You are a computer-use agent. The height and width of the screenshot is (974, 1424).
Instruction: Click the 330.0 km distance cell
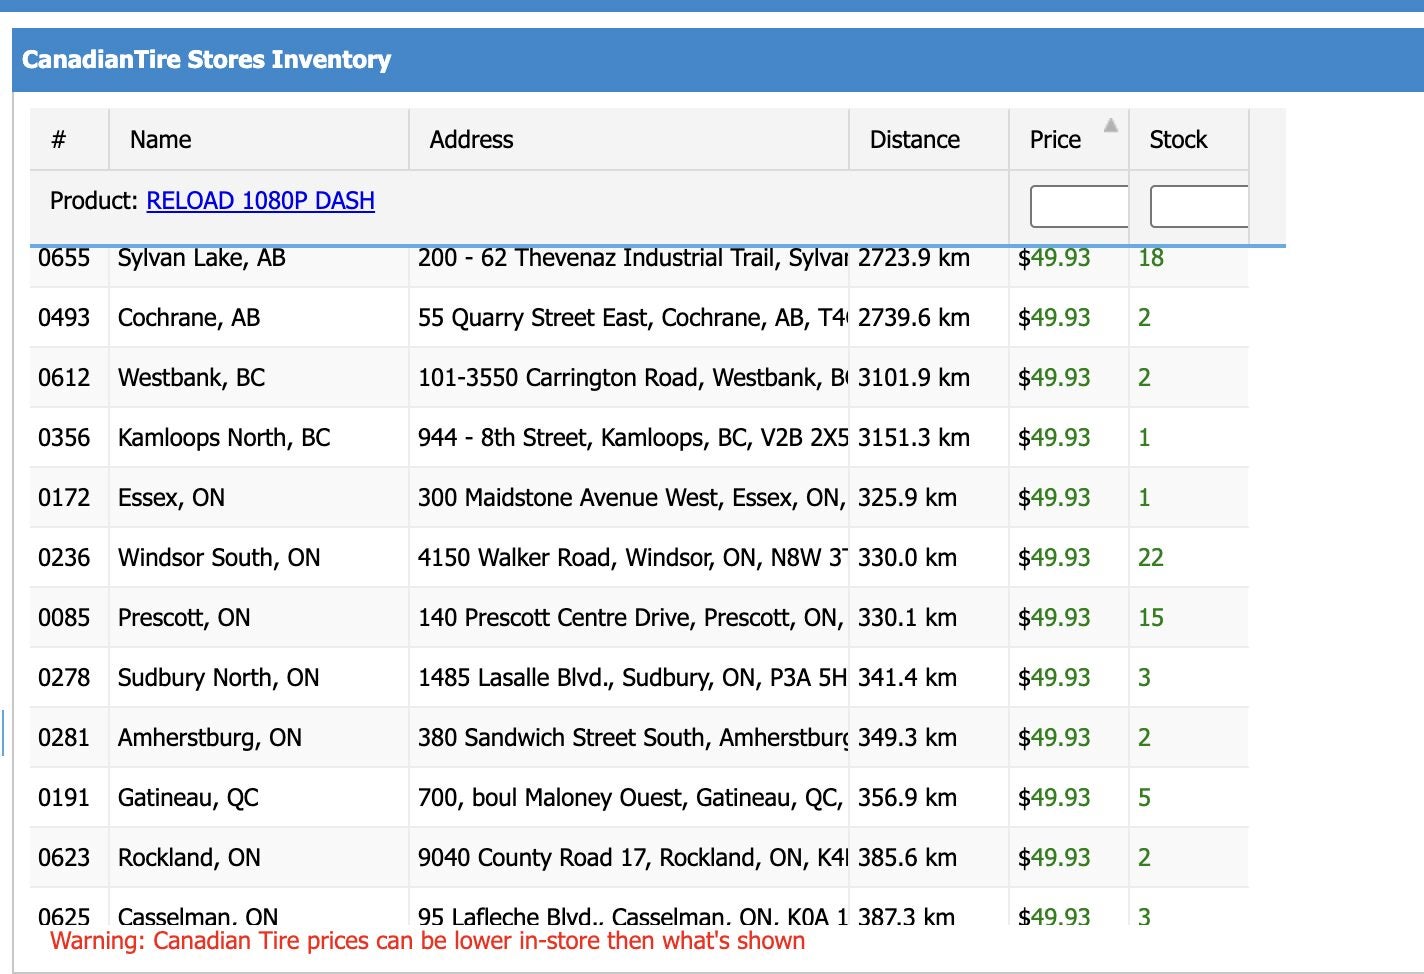coord(907,558)
